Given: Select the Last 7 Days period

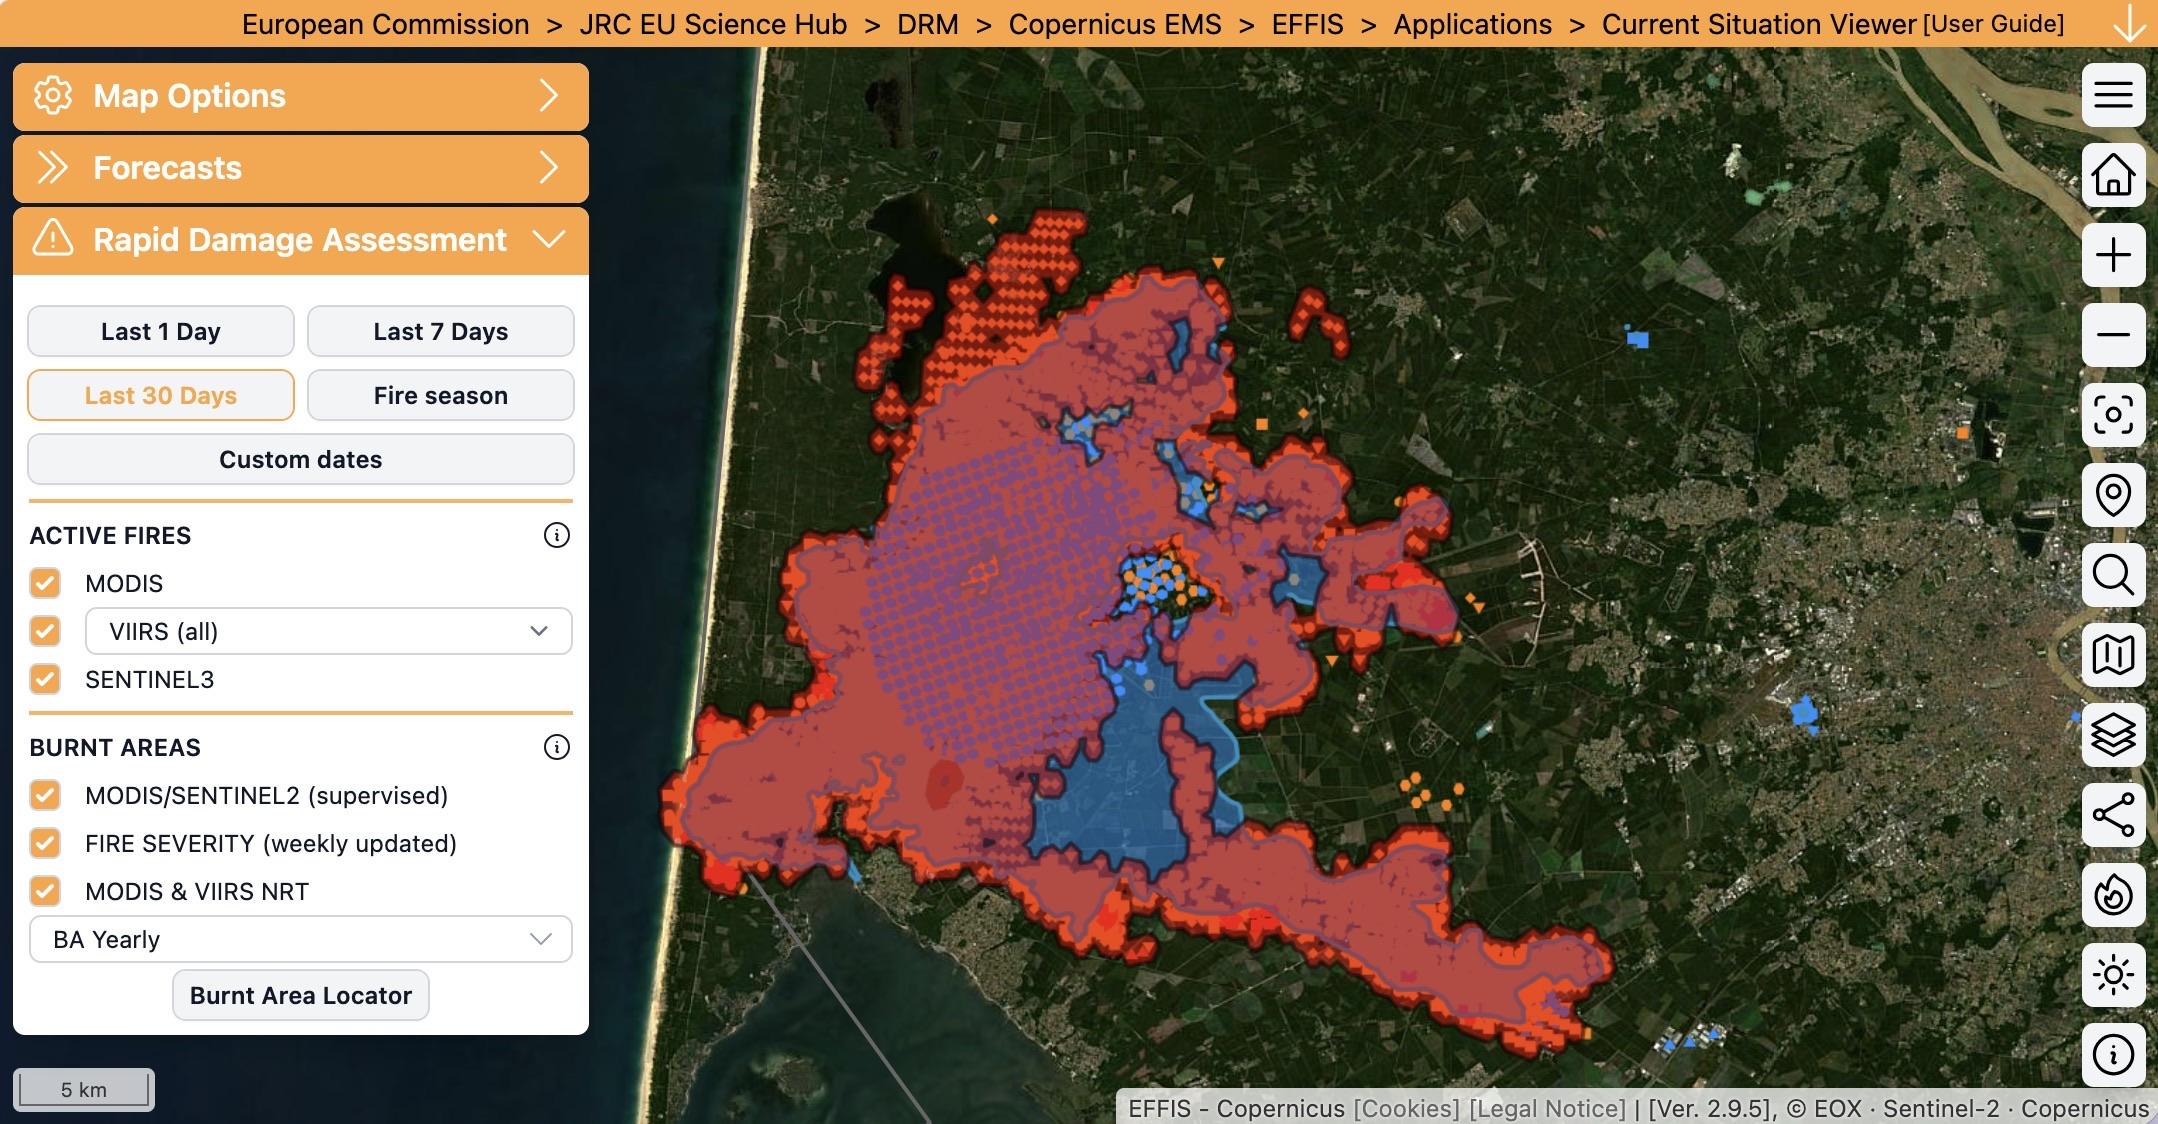Looking at the screenshot, I should click(441, 331).
